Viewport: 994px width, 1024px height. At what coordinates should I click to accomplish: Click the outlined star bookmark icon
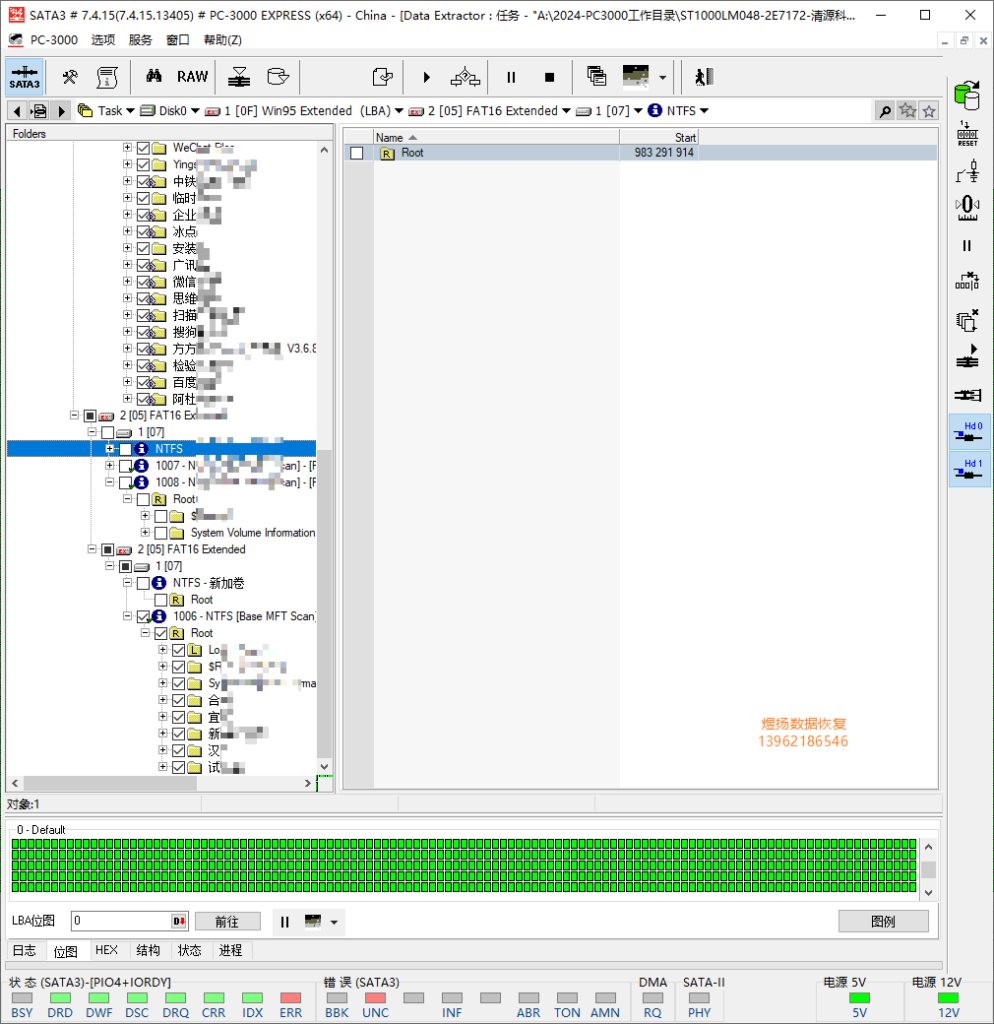(x=929, y=111)
